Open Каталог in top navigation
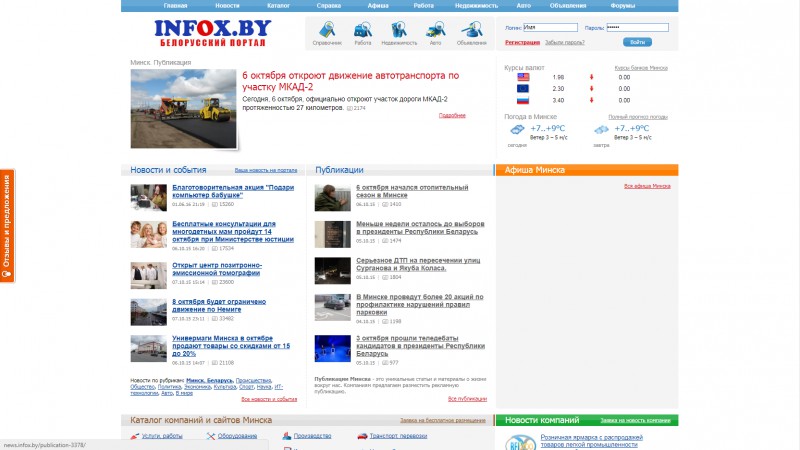Screen dimensions: 800x450 tap(279, 6)
